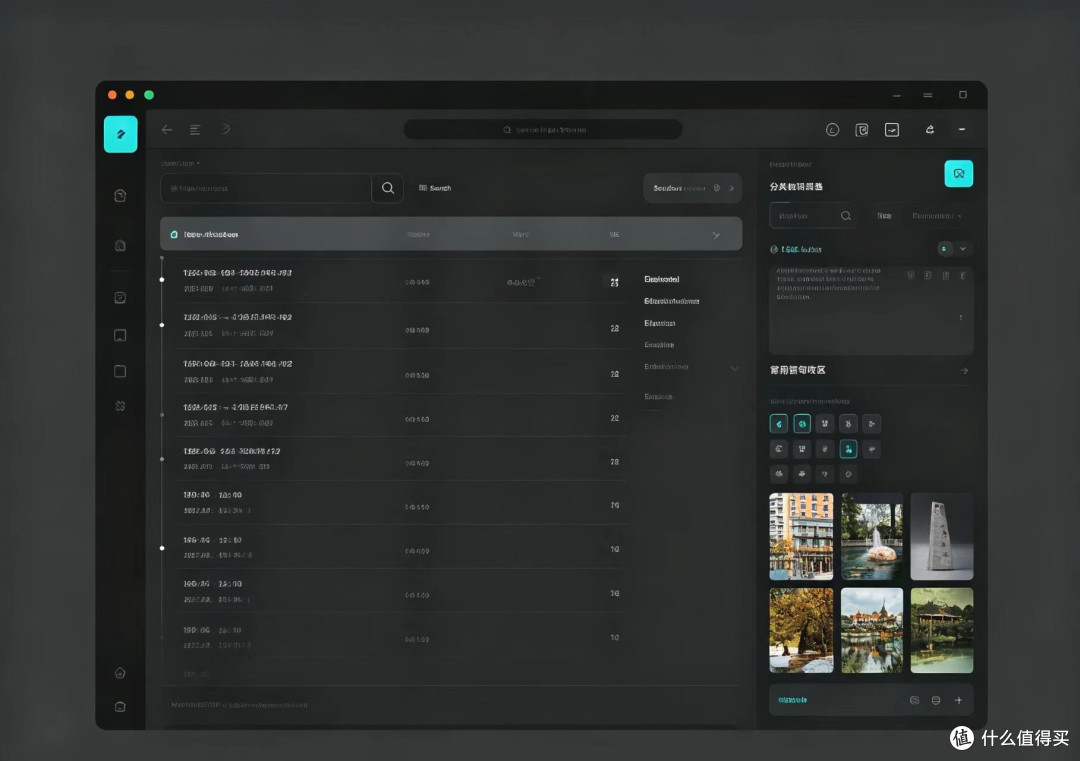Click the curved forward arrow in top toolbar
This screenshot has width=1080, height=761.
[x=225, y=129]
